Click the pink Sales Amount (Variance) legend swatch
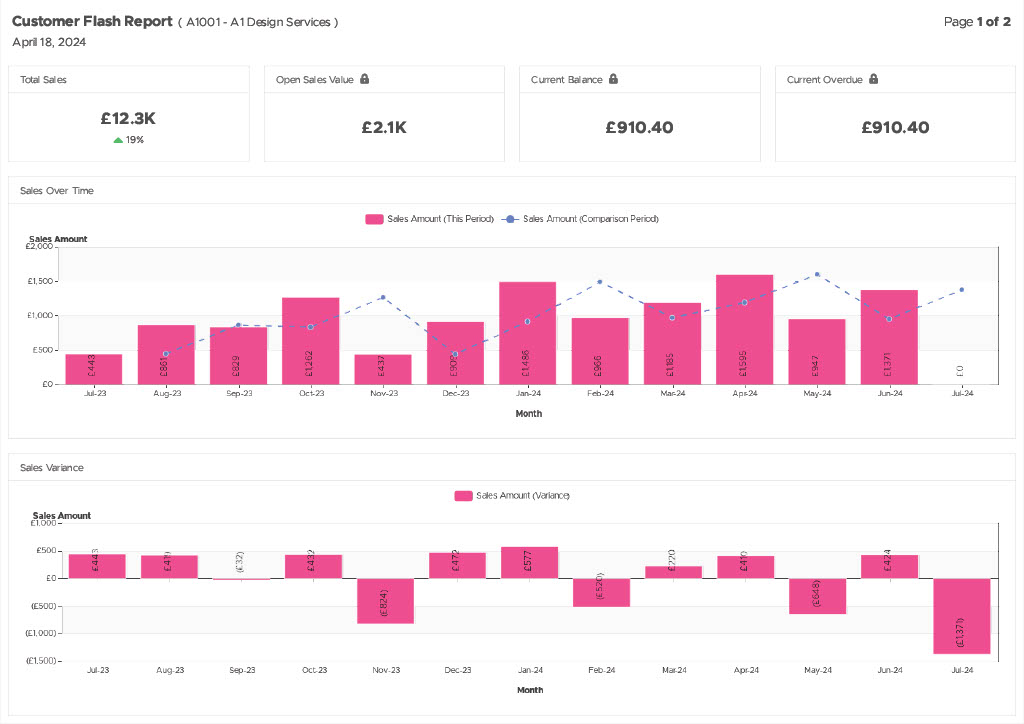 pyautogui.click(x=464, y=496)
